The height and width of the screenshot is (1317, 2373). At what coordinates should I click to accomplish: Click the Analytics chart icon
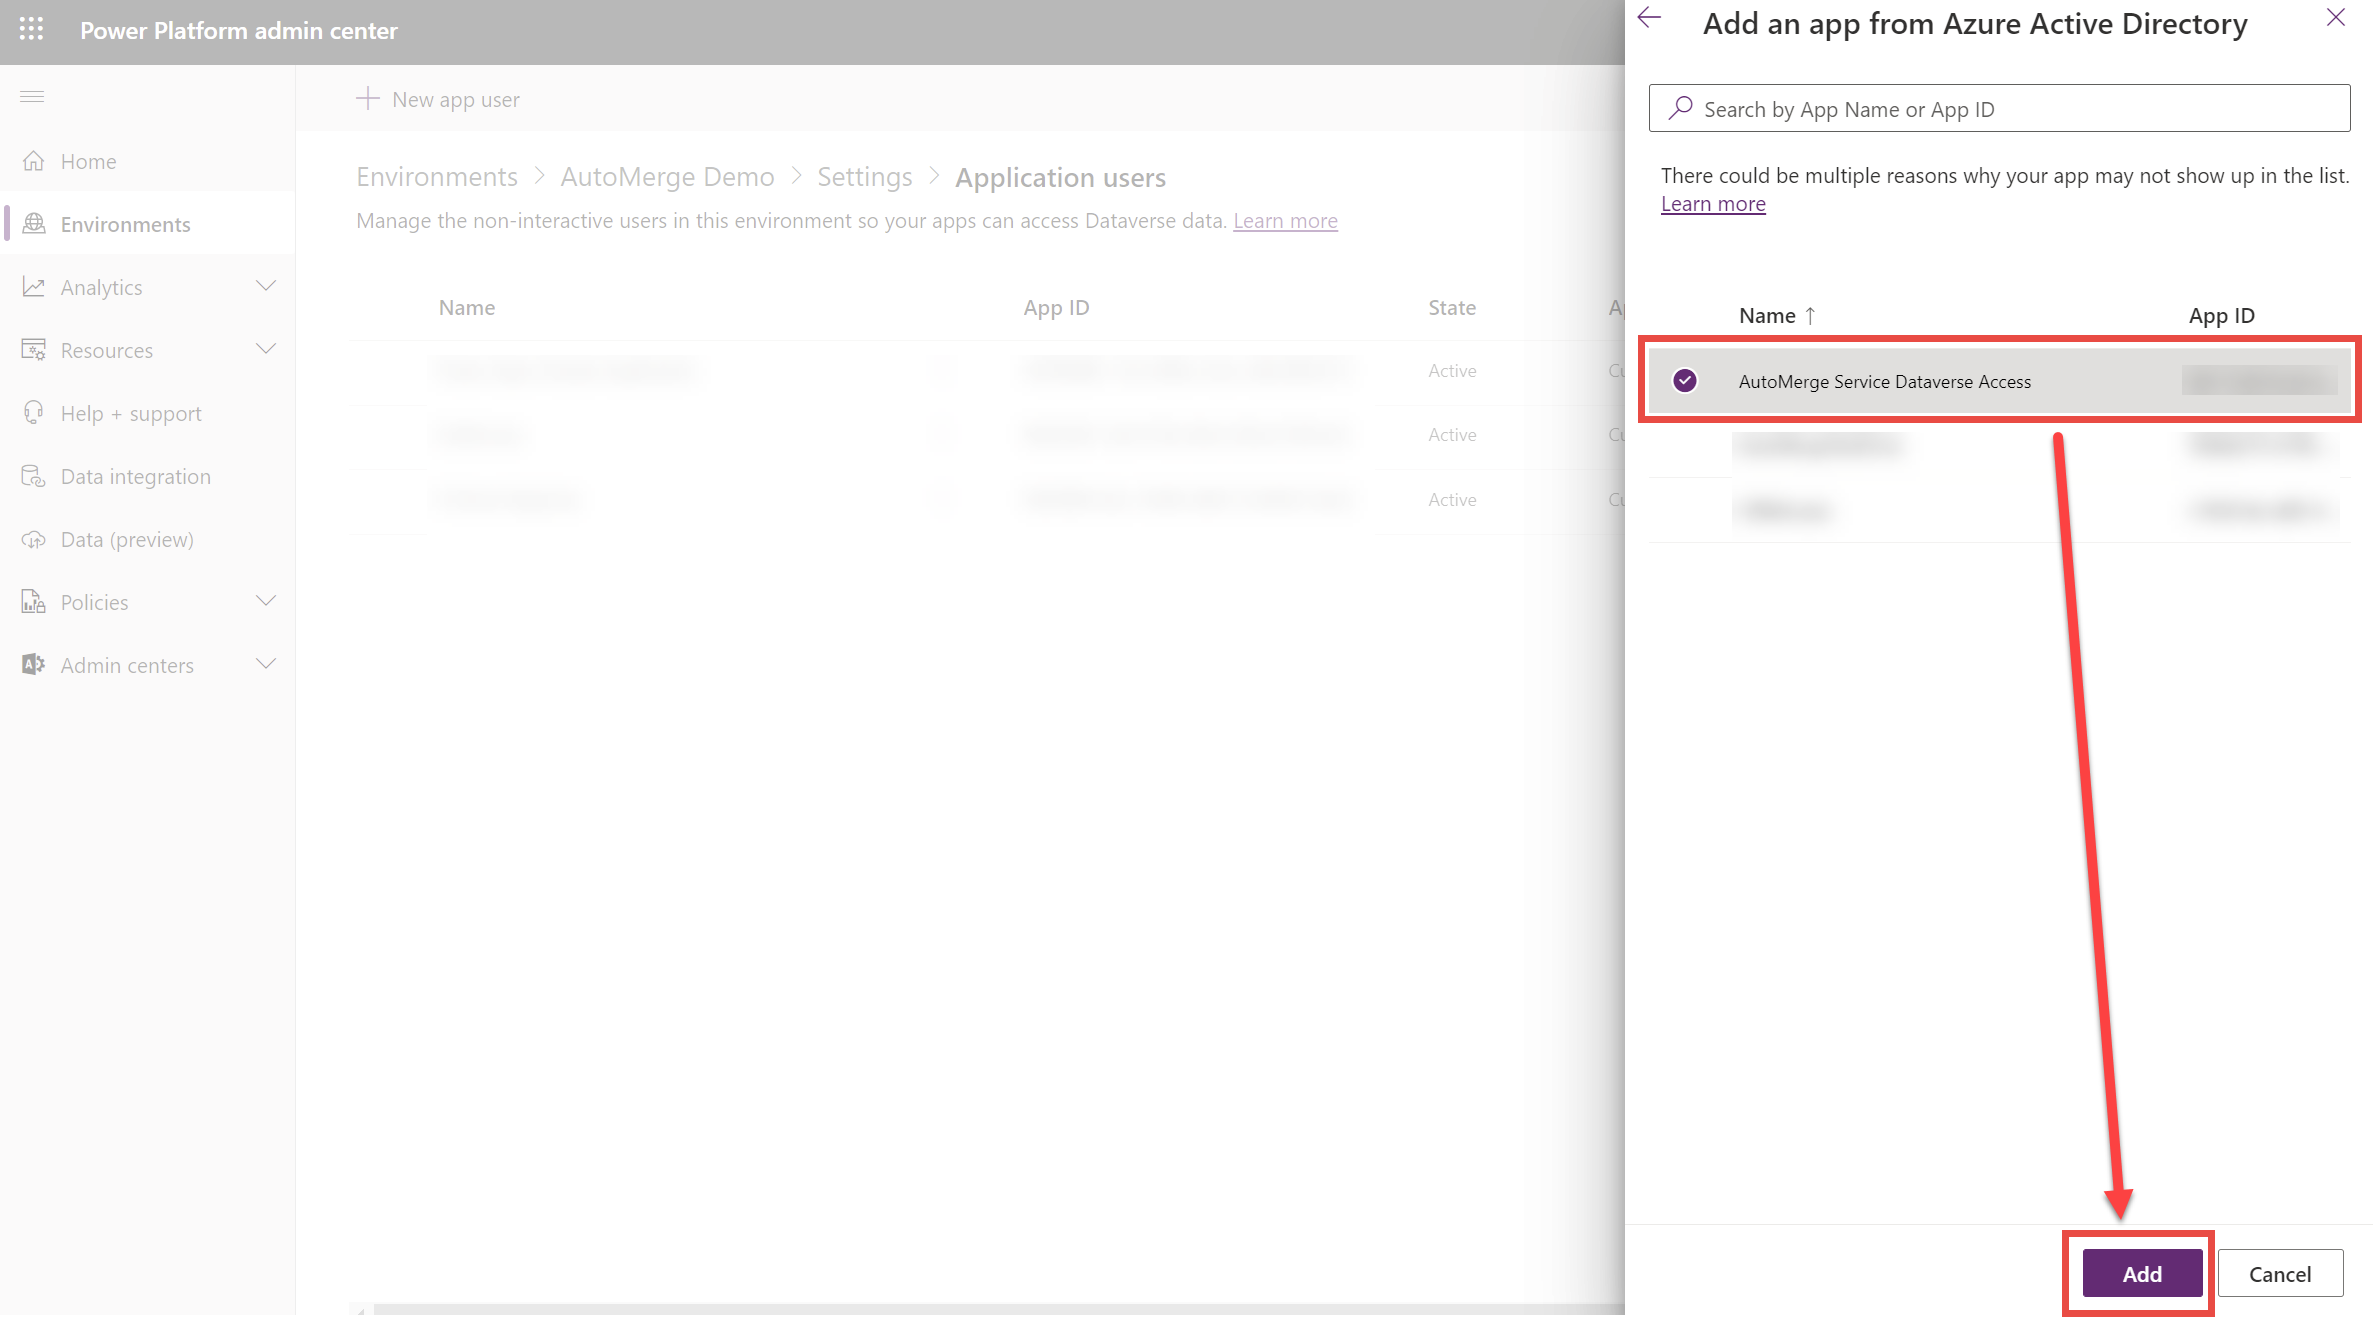coord(34,287)
